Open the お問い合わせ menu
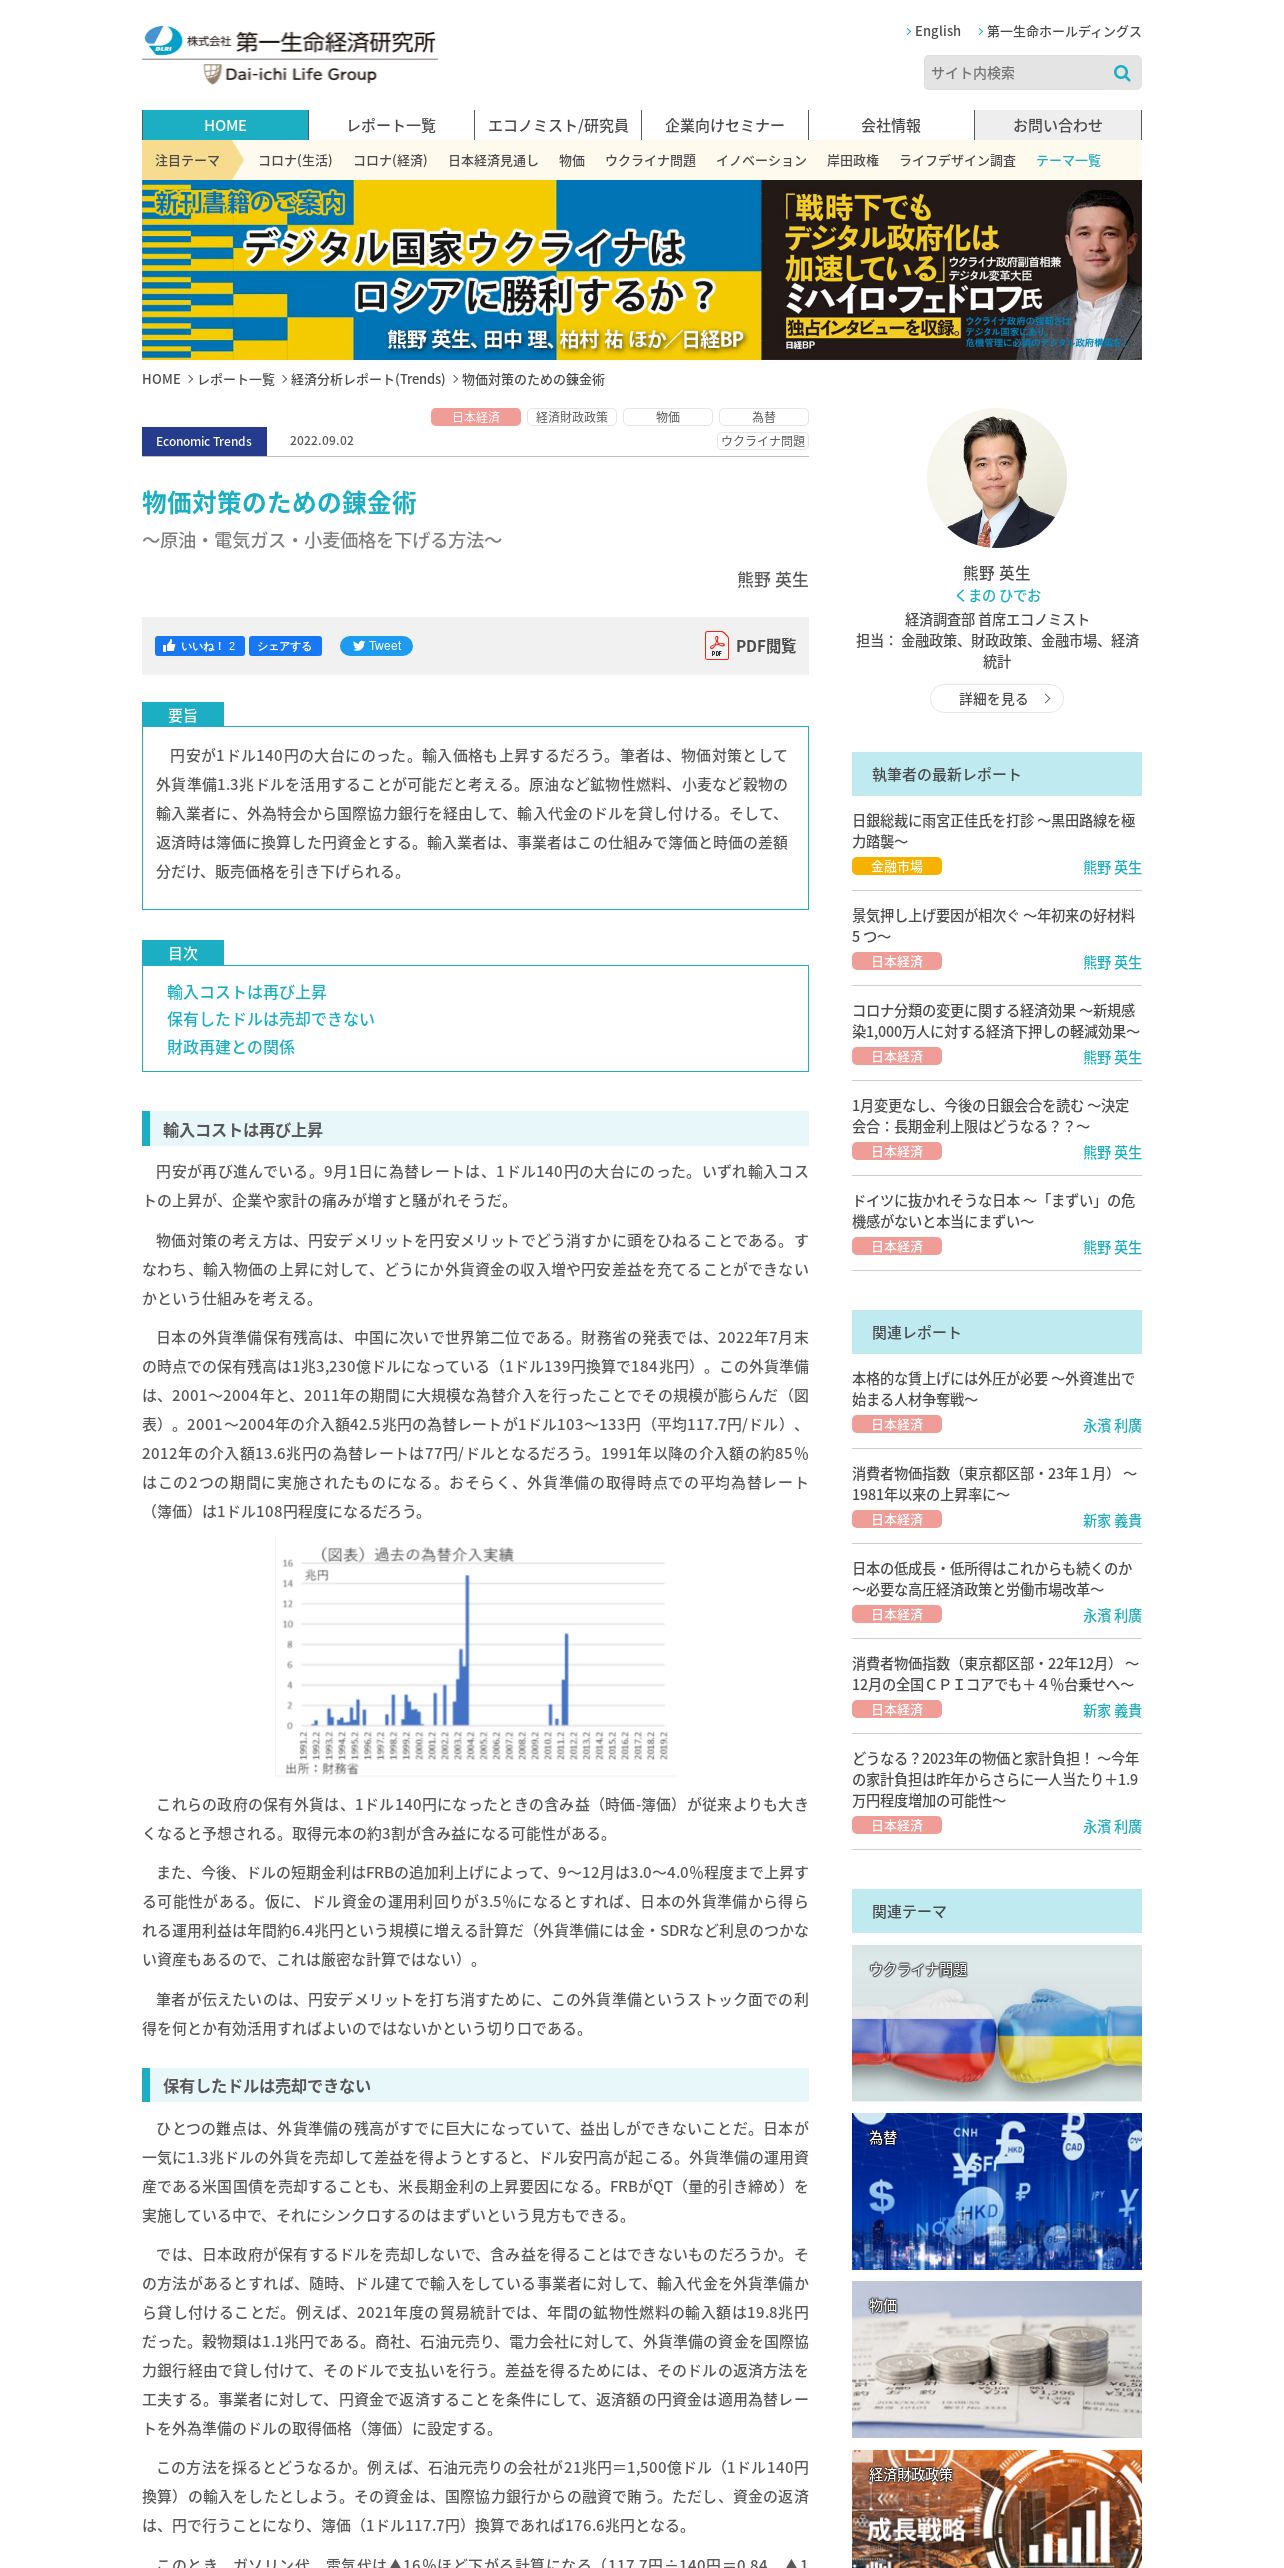This screenshot has width=1284, height=2568. (1058, 125)
